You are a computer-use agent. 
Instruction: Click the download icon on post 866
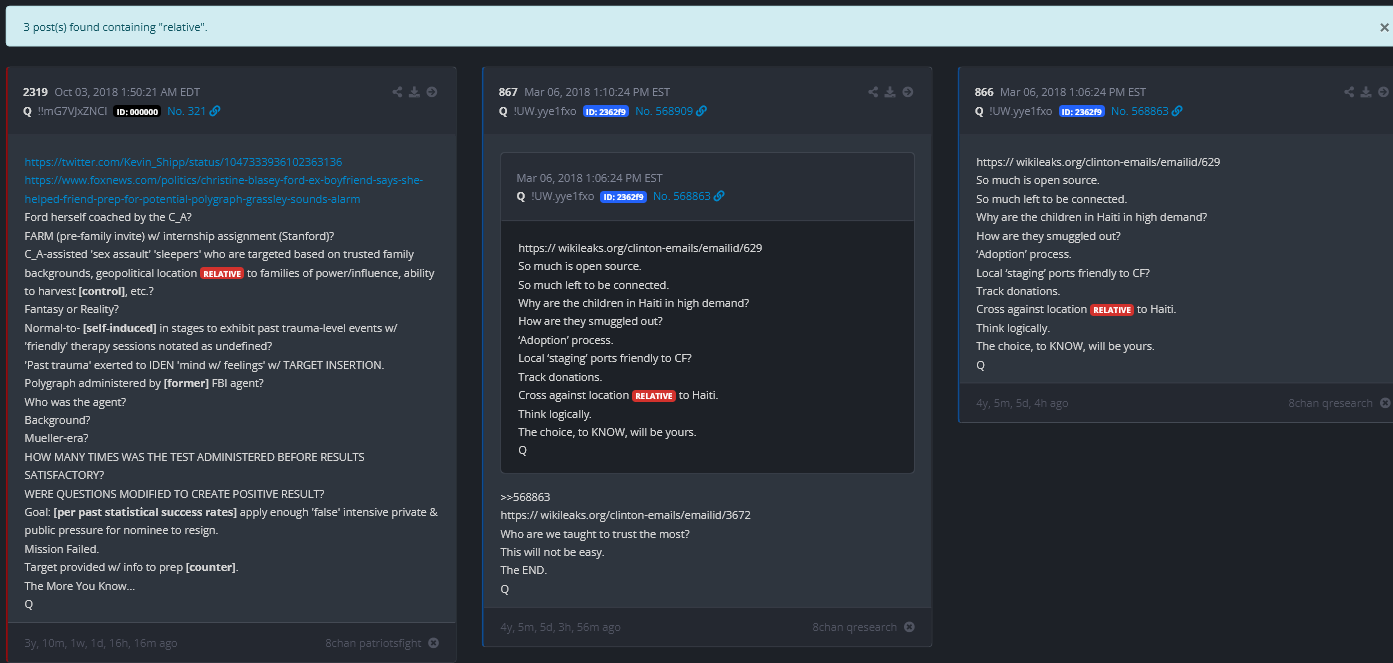[x=1366, y=92]
